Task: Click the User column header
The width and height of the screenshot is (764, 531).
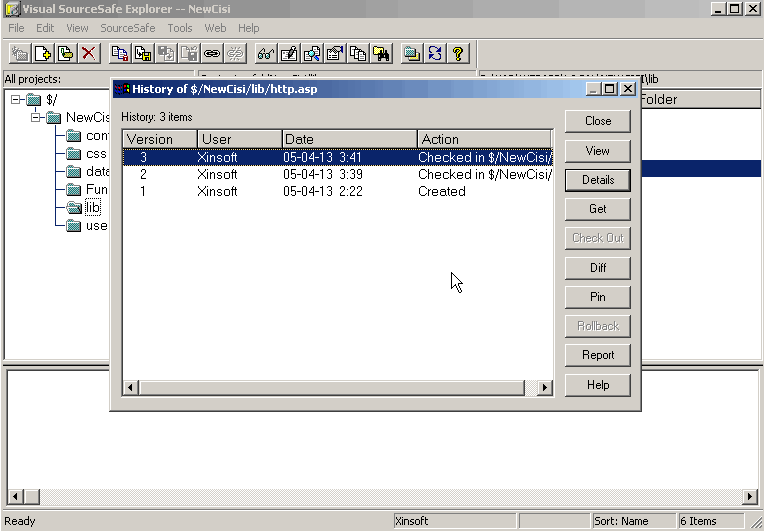Action: pyautogui.click(x=240, y=139)
